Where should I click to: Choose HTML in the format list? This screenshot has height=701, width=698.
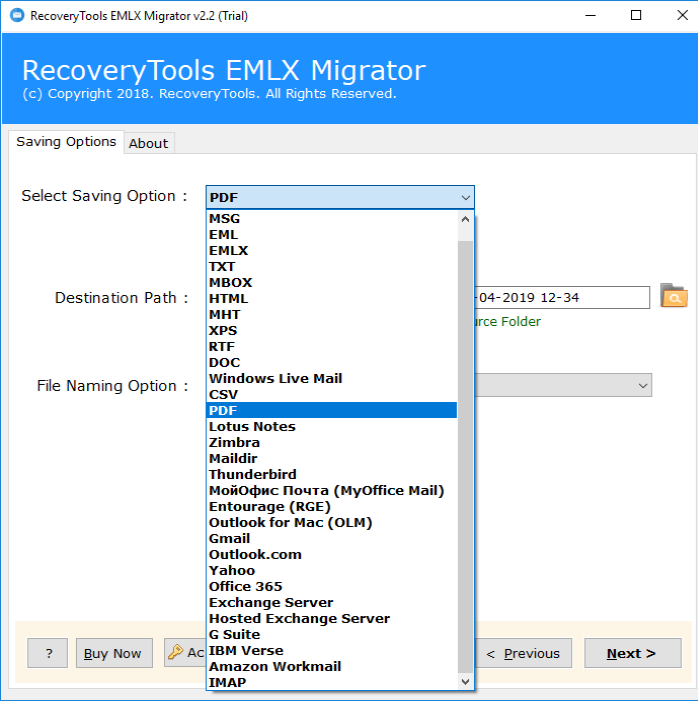pyautogui.click(x=331, y=299)
